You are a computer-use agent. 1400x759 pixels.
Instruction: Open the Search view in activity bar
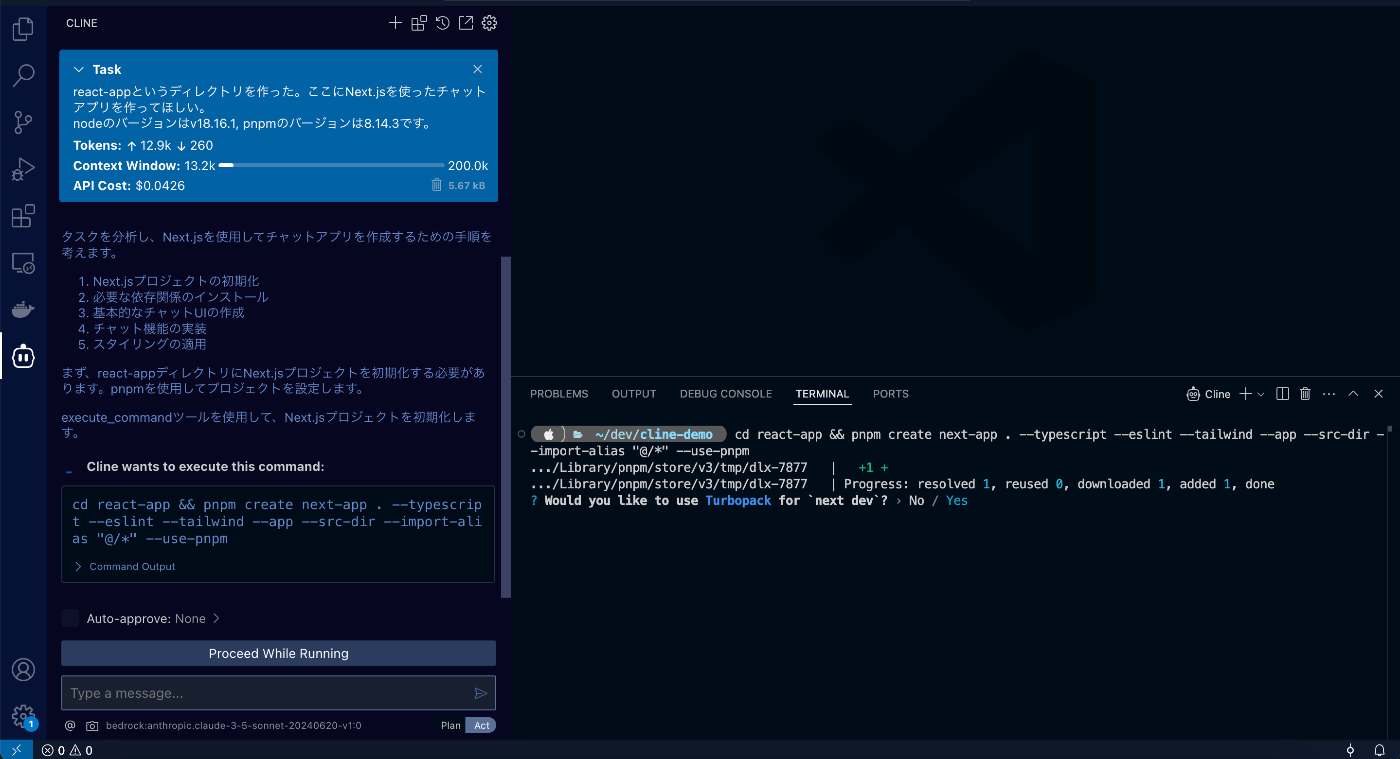click(x=23, y=75)
